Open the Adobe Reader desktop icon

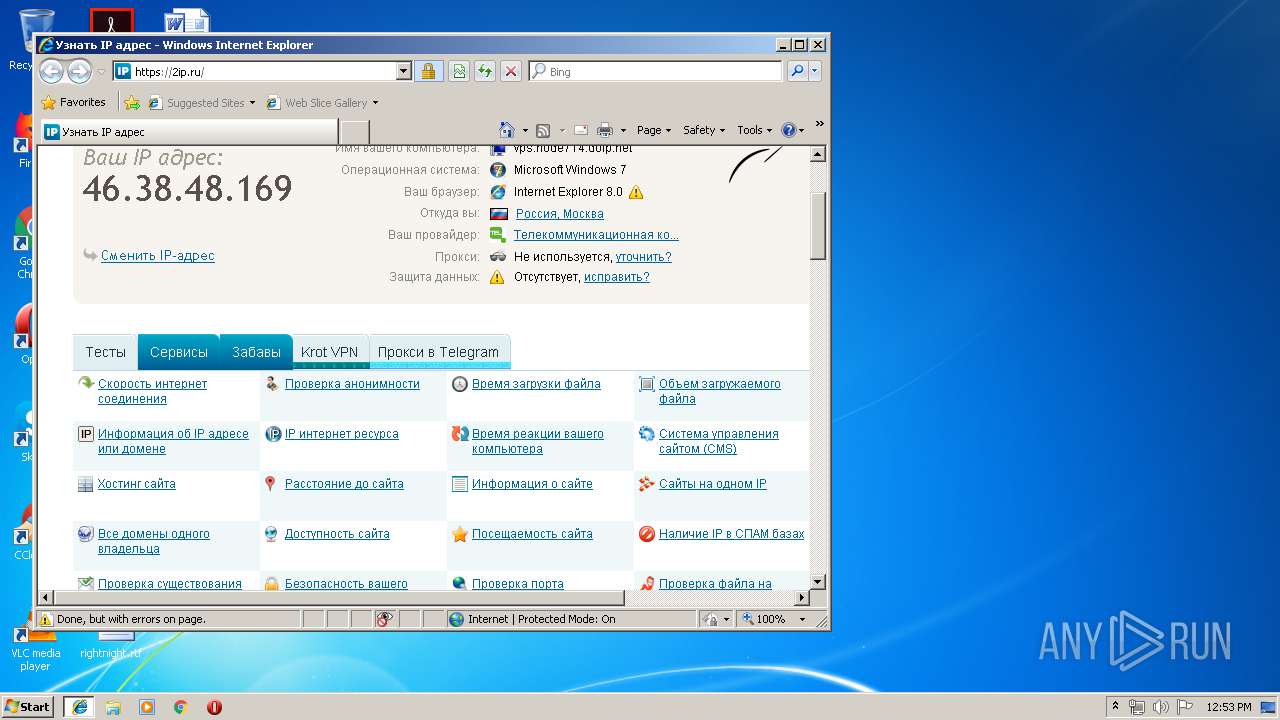click(111, 21)
